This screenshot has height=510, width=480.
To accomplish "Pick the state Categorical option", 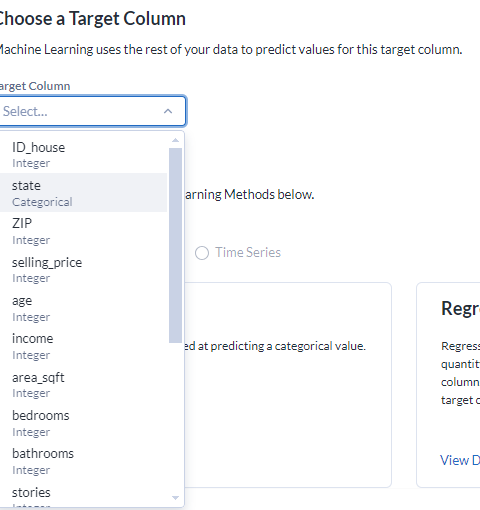I will tap(83, 193).
